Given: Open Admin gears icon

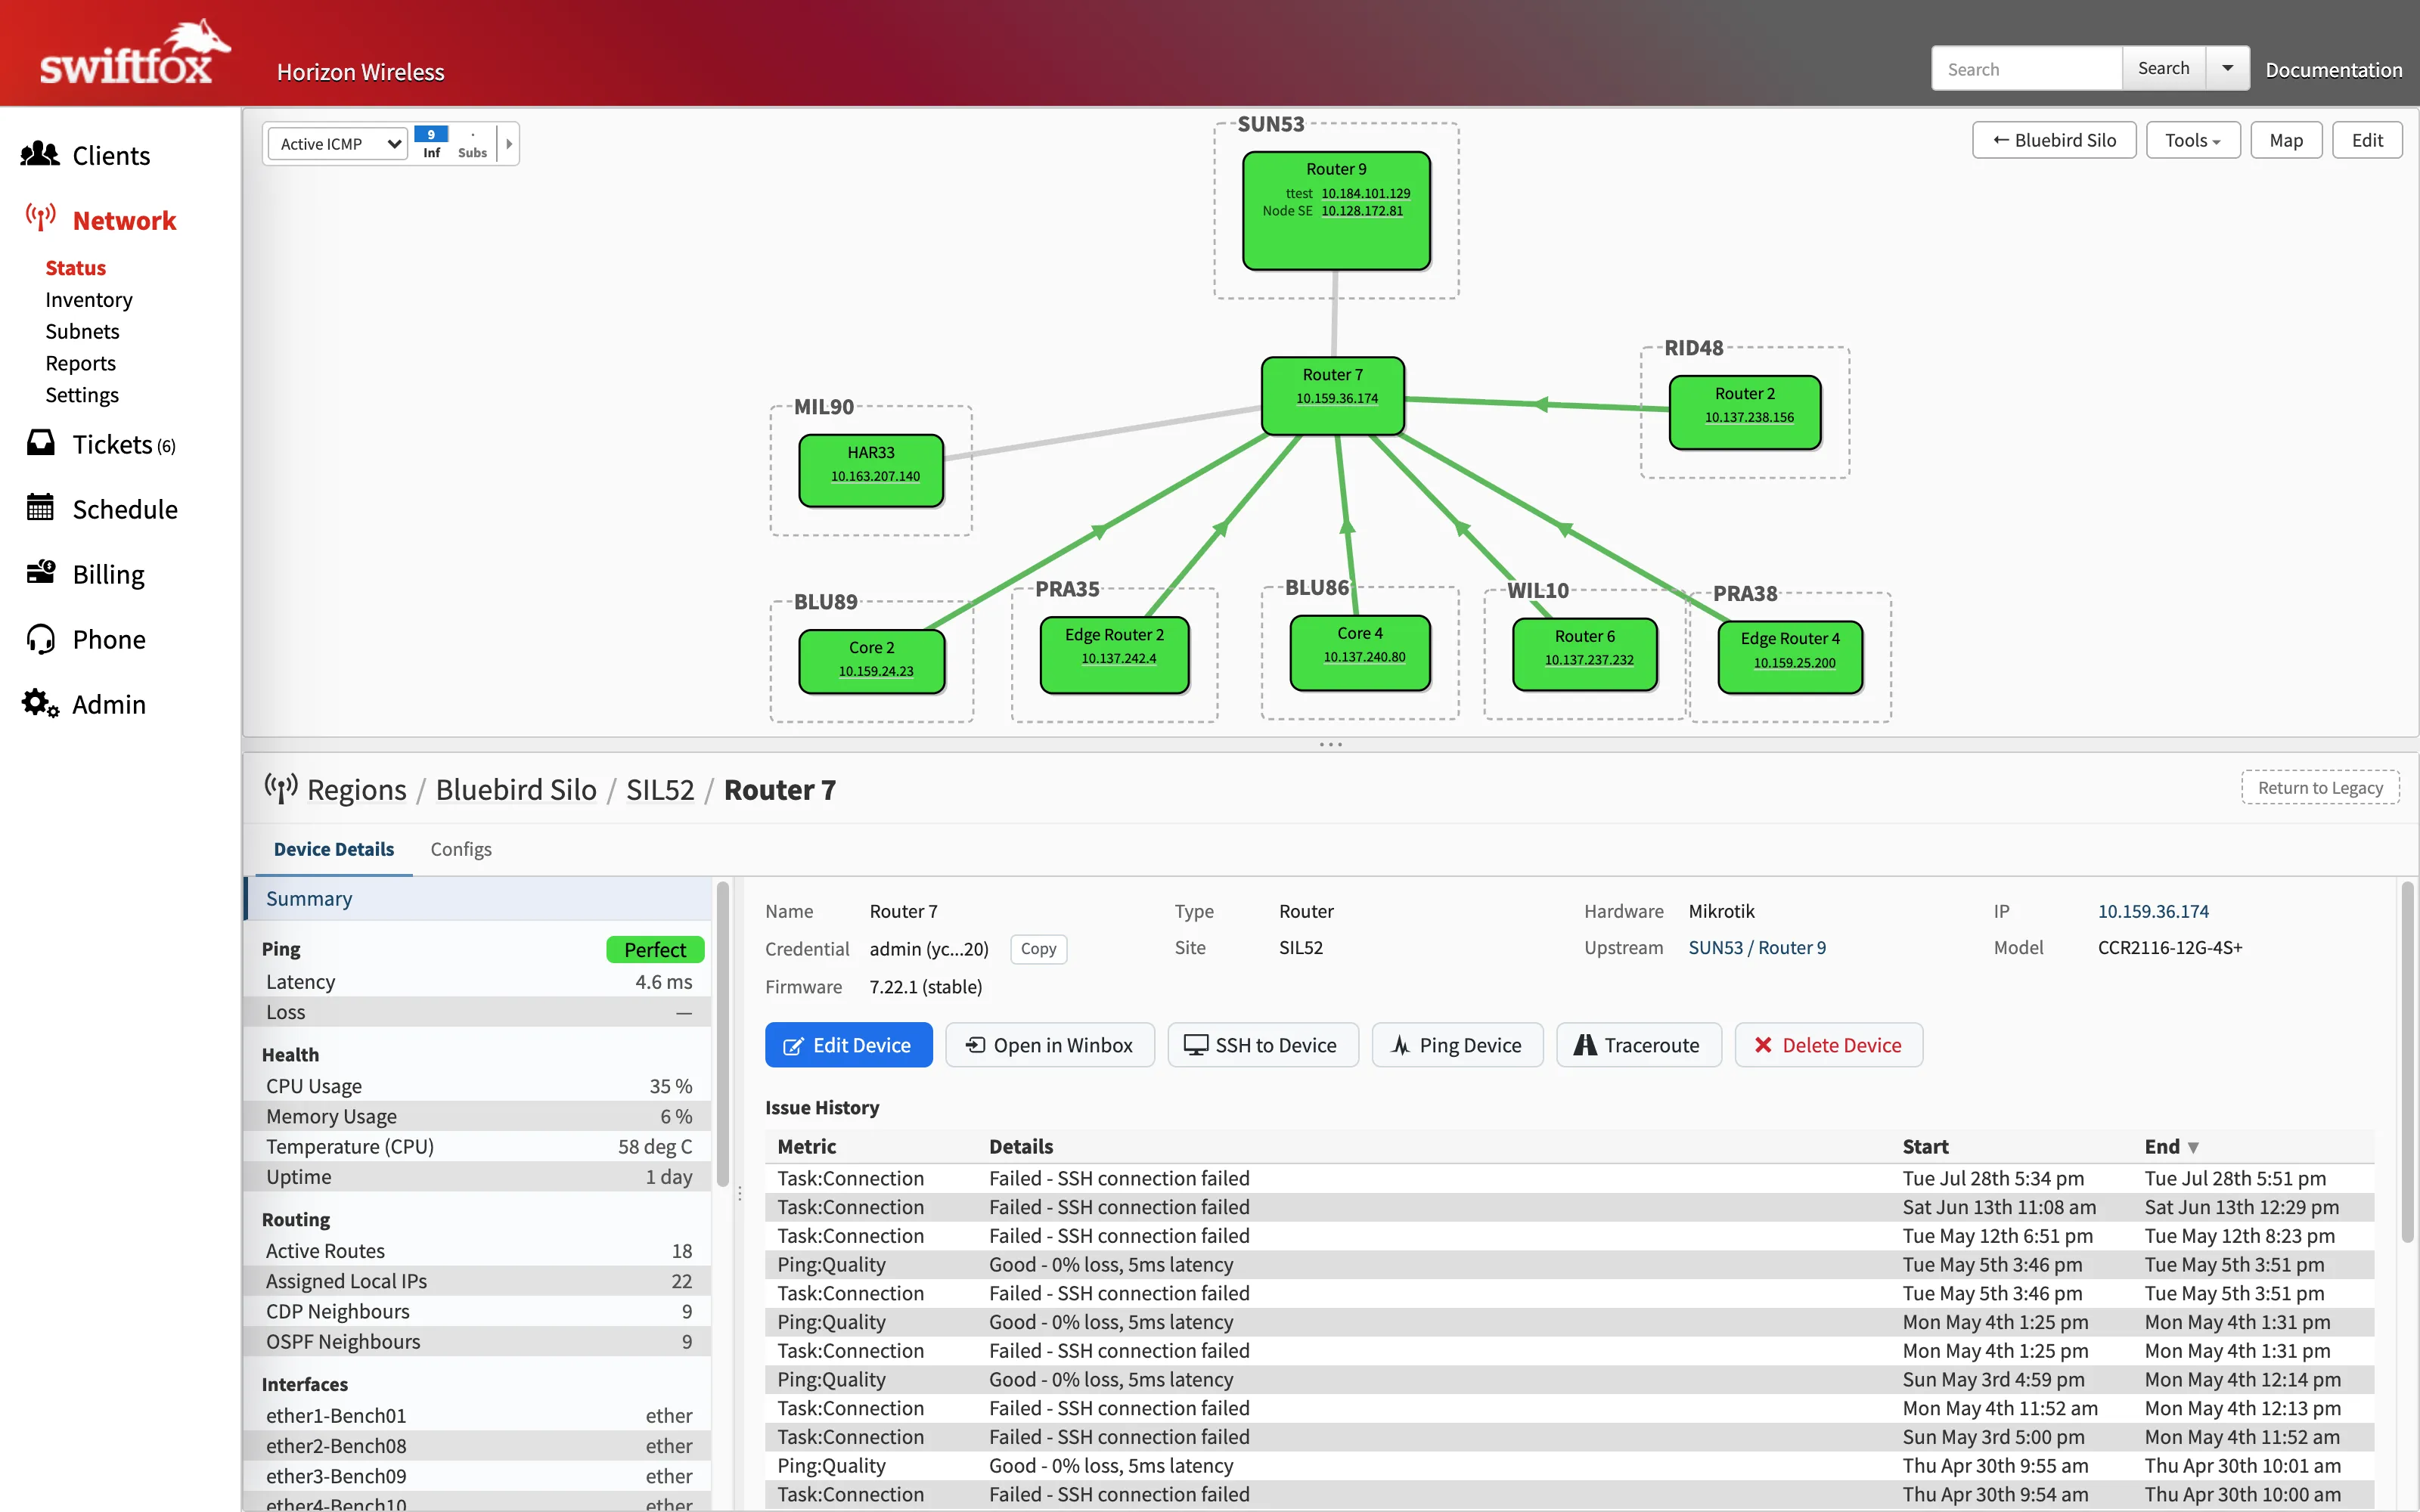Looking at the screenshot, I should (40, 703).
